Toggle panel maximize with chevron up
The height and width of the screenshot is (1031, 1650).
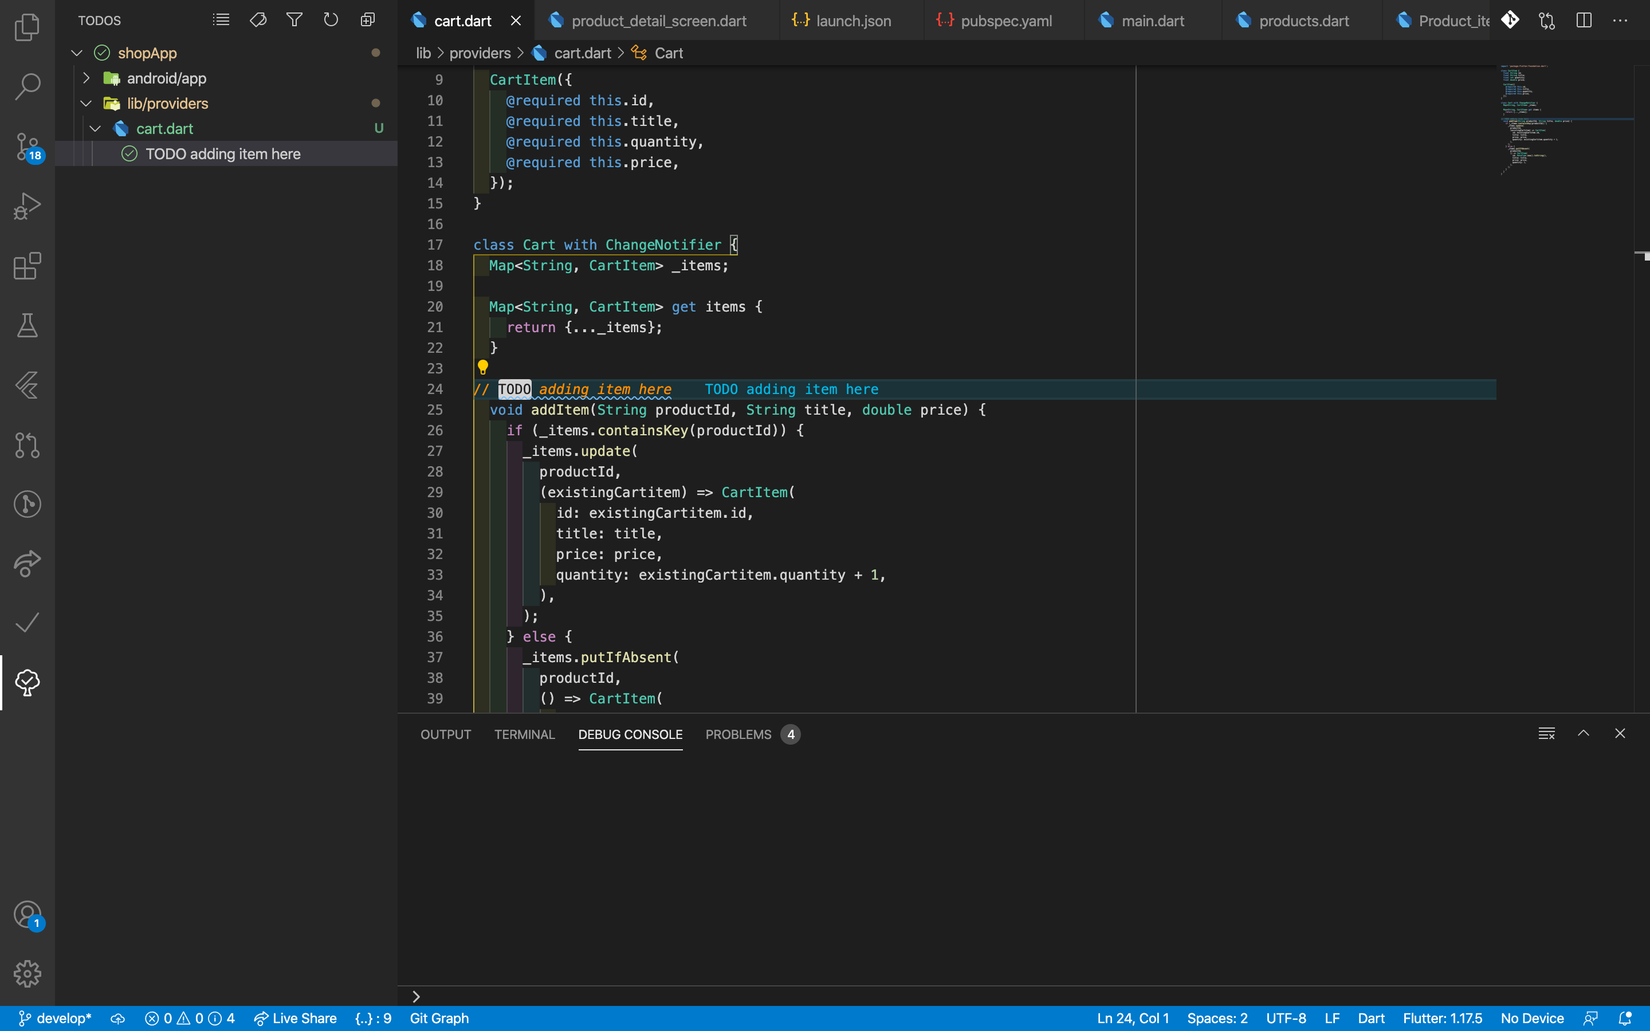[x=1583, y=734]
